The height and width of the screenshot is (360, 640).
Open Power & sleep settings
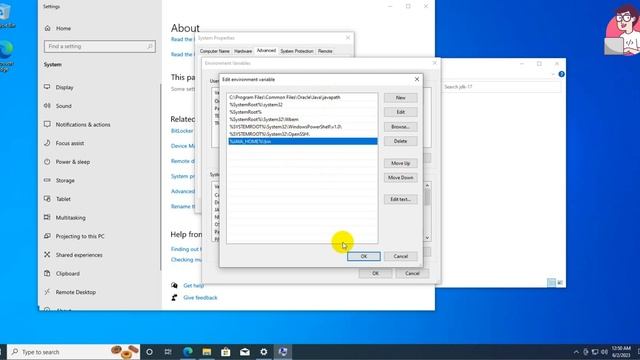73,162
